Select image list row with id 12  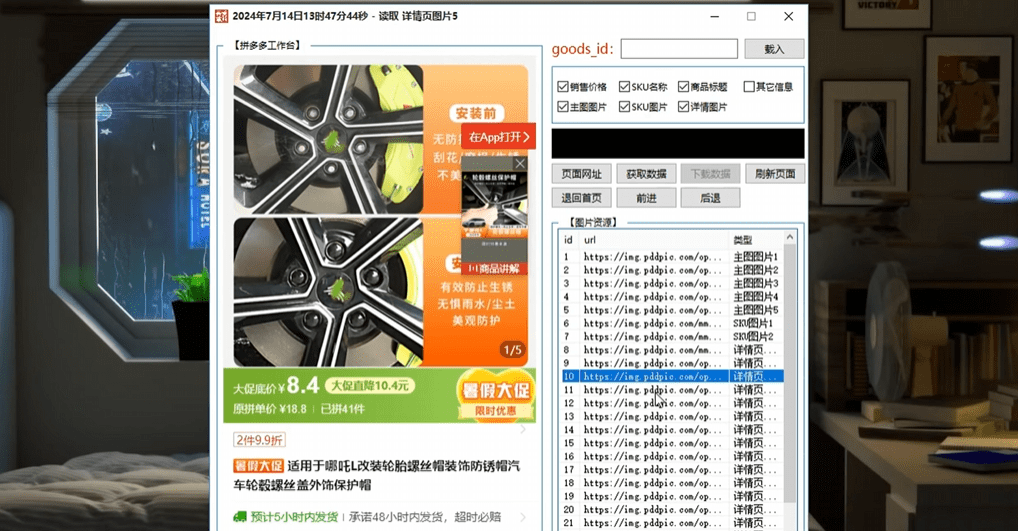(x=672, y=403)
